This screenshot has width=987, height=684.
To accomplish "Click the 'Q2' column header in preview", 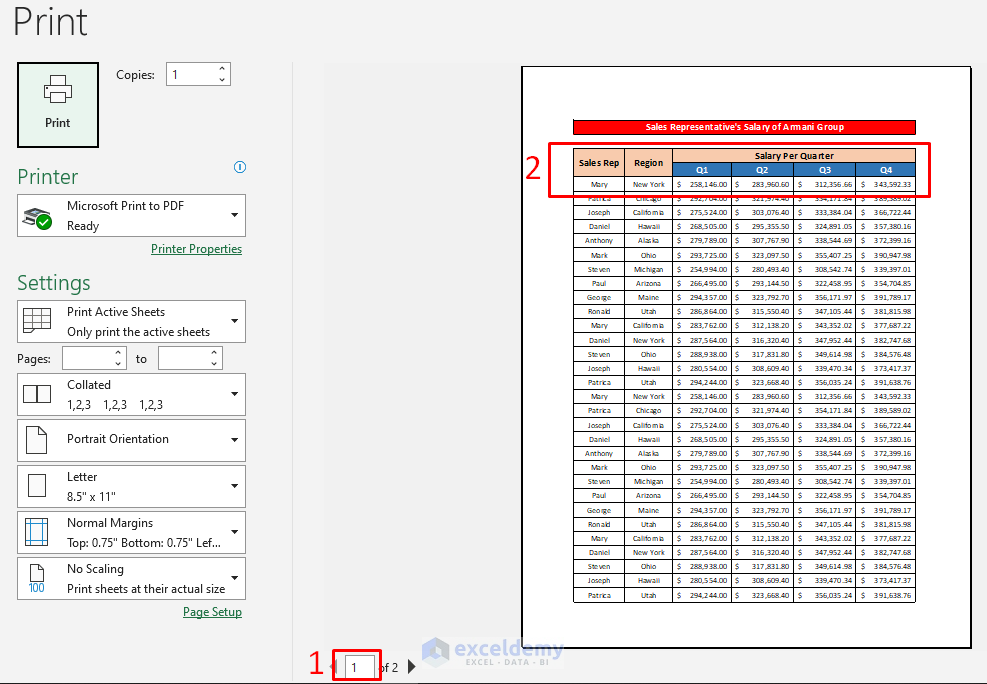I will 762,170.
